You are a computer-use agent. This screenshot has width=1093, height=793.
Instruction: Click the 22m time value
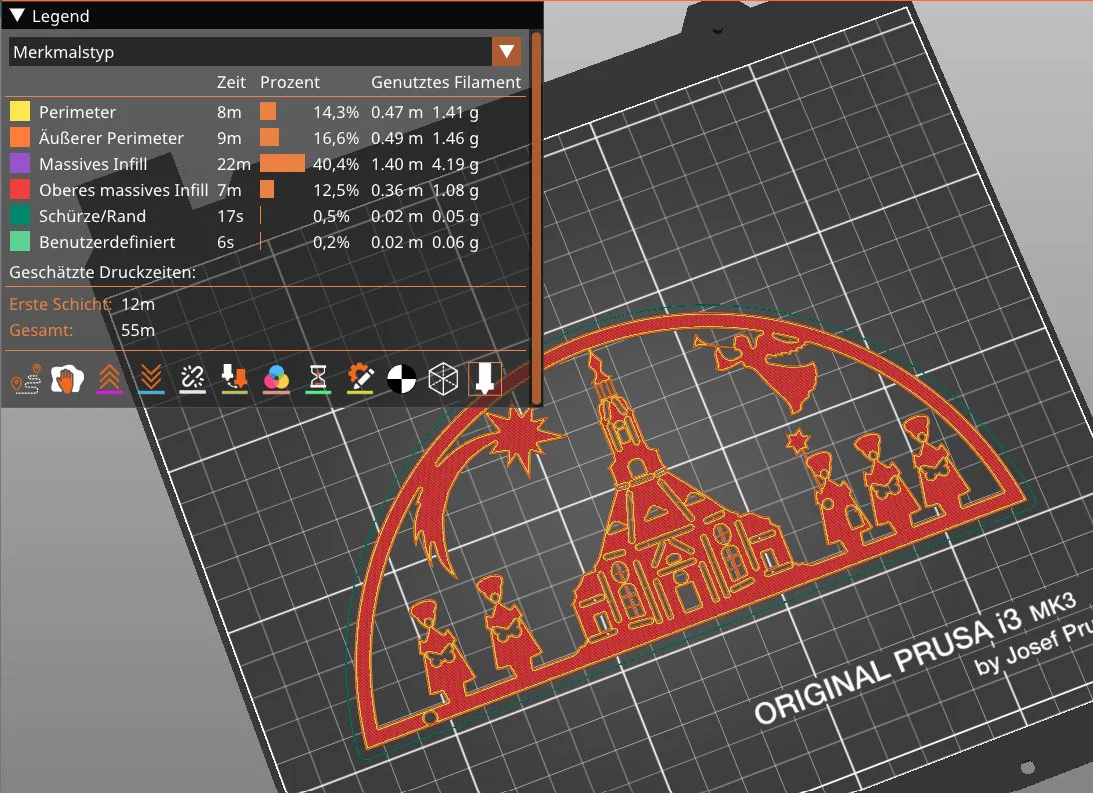point(234,164)
